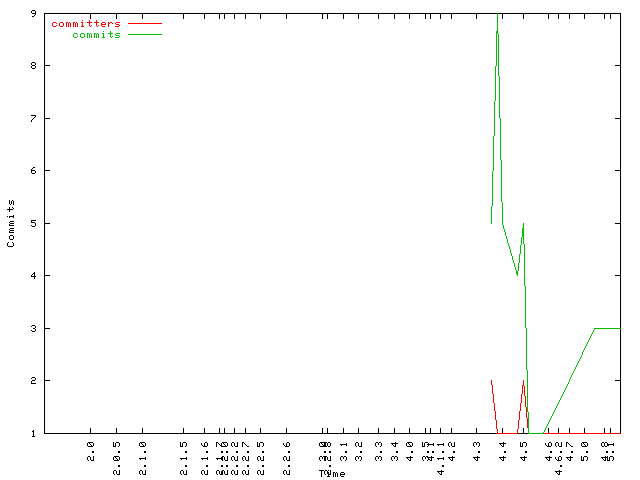Image resolution: width=640 pixels, height=480 pixels.
Task: Click the "commits" legend label
Action: (96, 35)
